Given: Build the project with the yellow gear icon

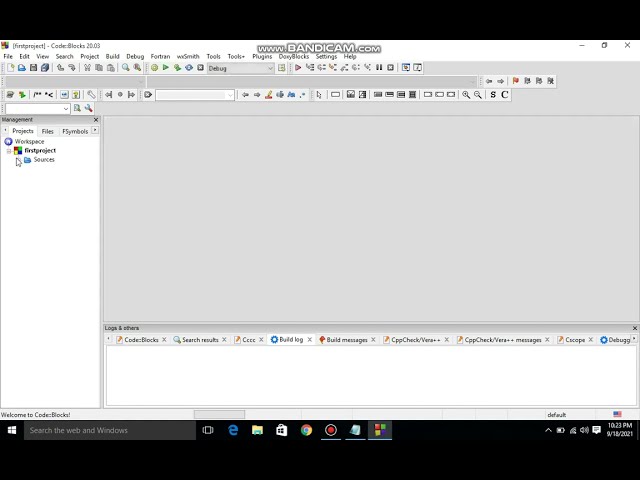Looking at the screenshot, I should [154, 68].
